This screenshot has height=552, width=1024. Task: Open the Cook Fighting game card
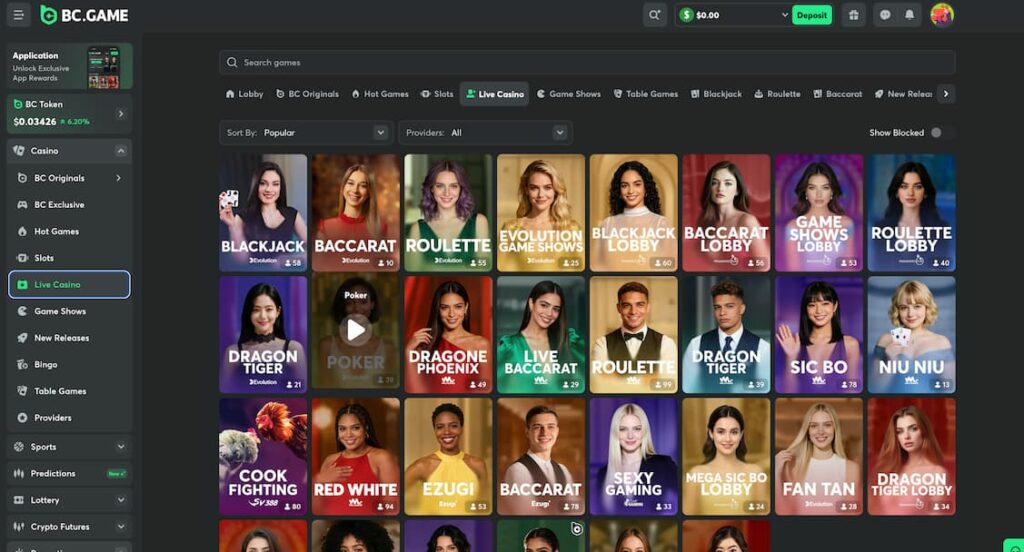(263, 457)
